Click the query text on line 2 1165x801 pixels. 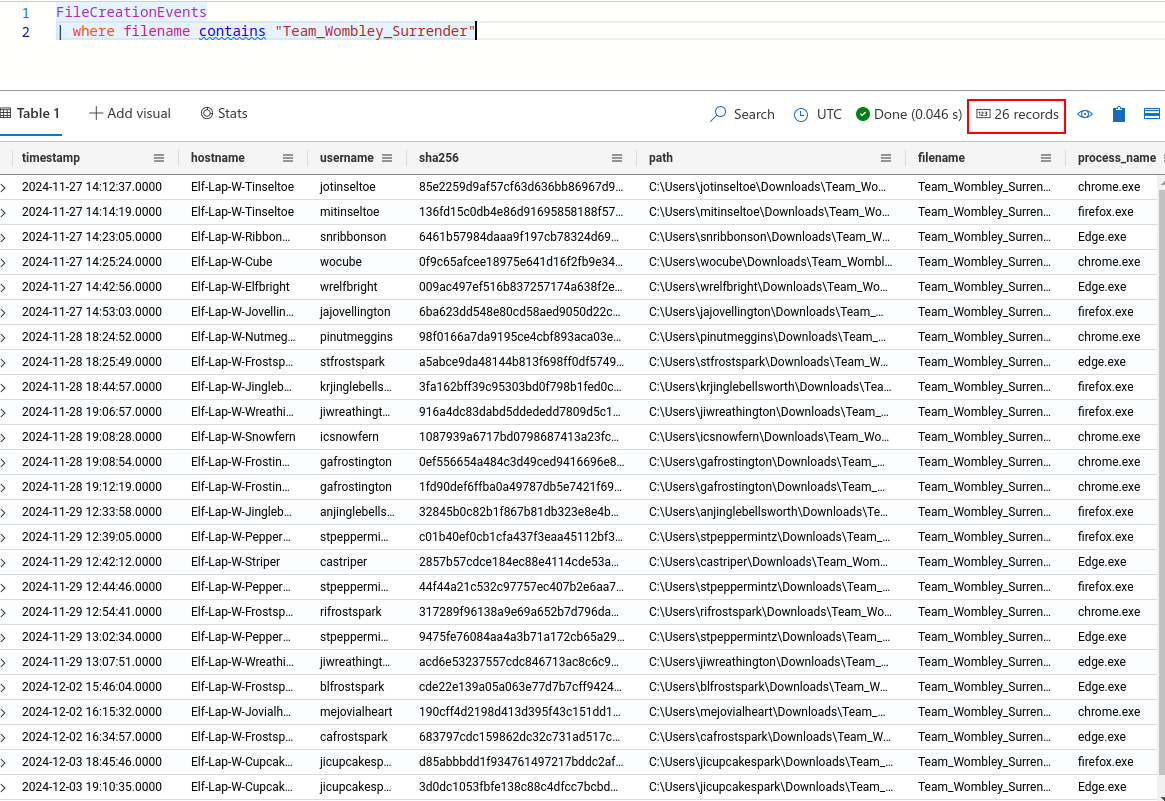pyautogui.click(x=270, y=32)
